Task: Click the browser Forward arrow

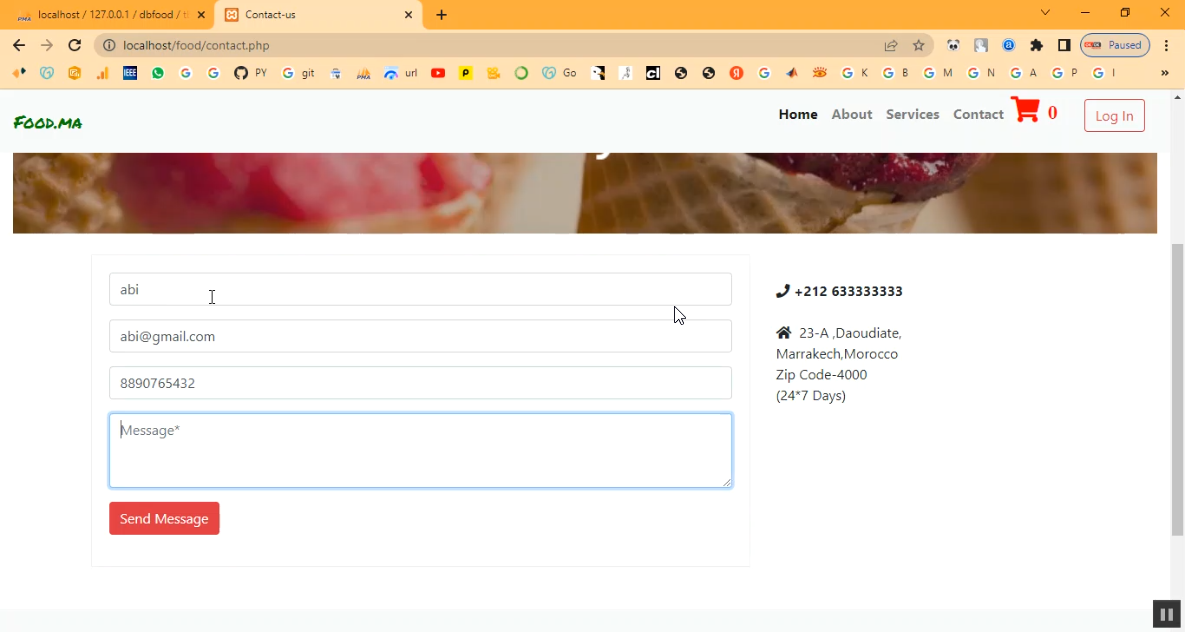Action: pyautogui.click(x=47, y=45)
